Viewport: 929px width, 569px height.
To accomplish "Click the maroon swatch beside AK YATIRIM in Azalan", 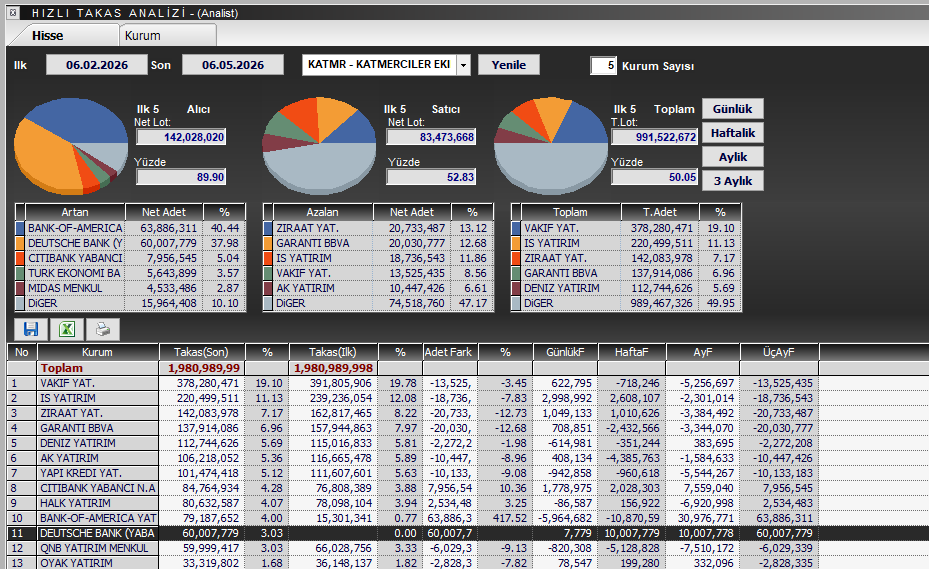I will click(x=268, y=288).
